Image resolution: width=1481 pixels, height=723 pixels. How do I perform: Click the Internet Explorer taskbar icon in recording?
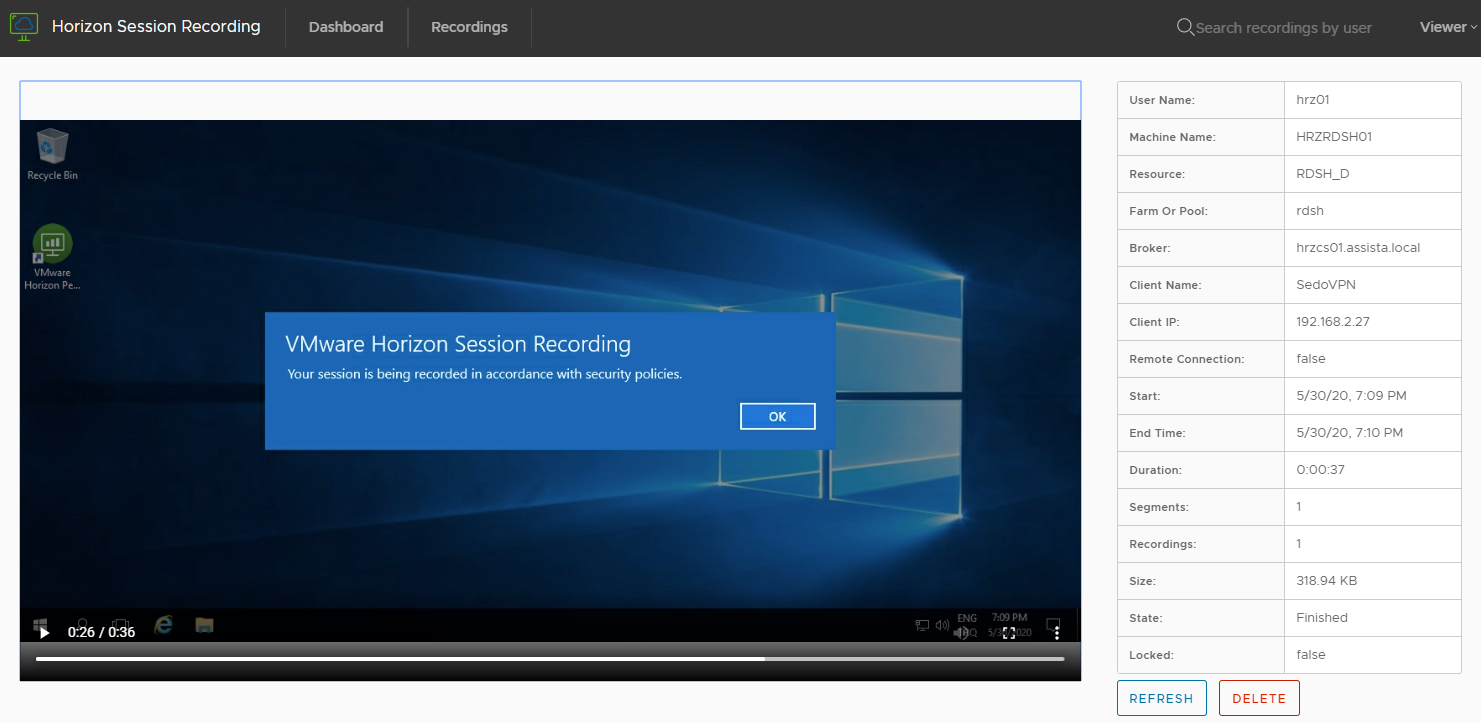pyautogui.click(x=163, y=625)
